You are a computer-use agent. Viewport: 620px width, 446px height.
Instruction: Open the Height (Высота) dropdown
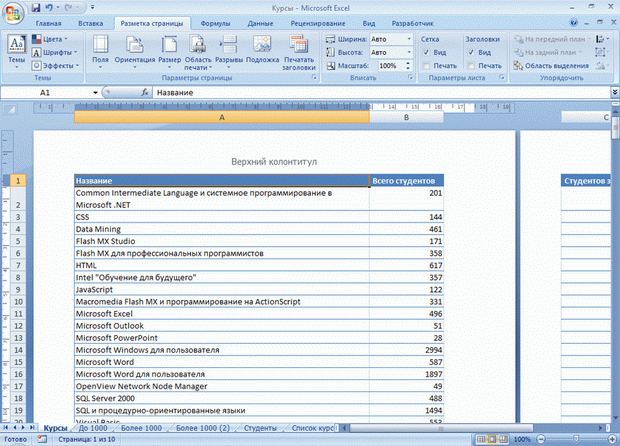coord(409,52)
